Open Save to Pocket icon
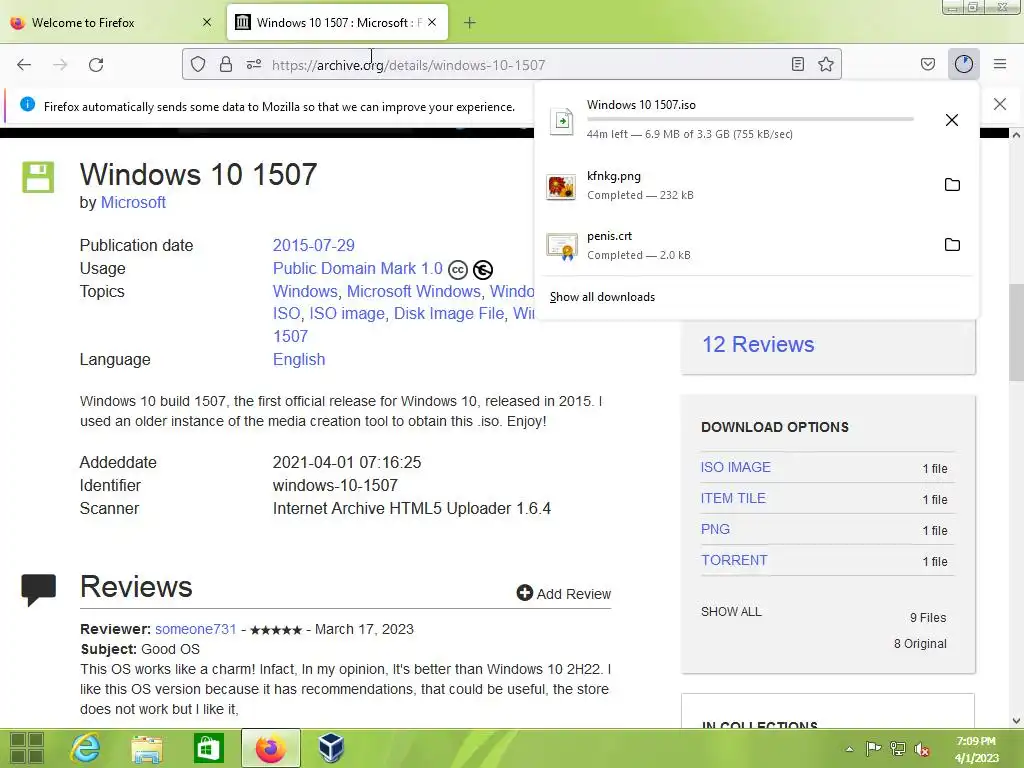Screen dimensions: 1024x768 coord(927,64)
